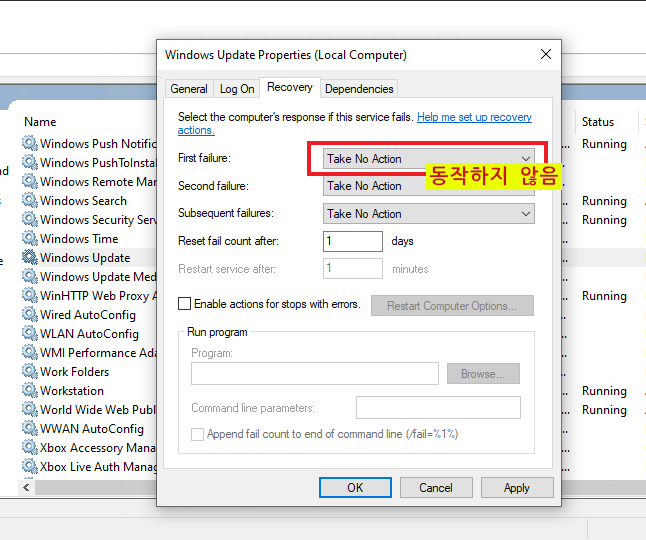Open Subsequent failures dropdown
This screenshot has height=540, width=646.
(x=428, y=214)
